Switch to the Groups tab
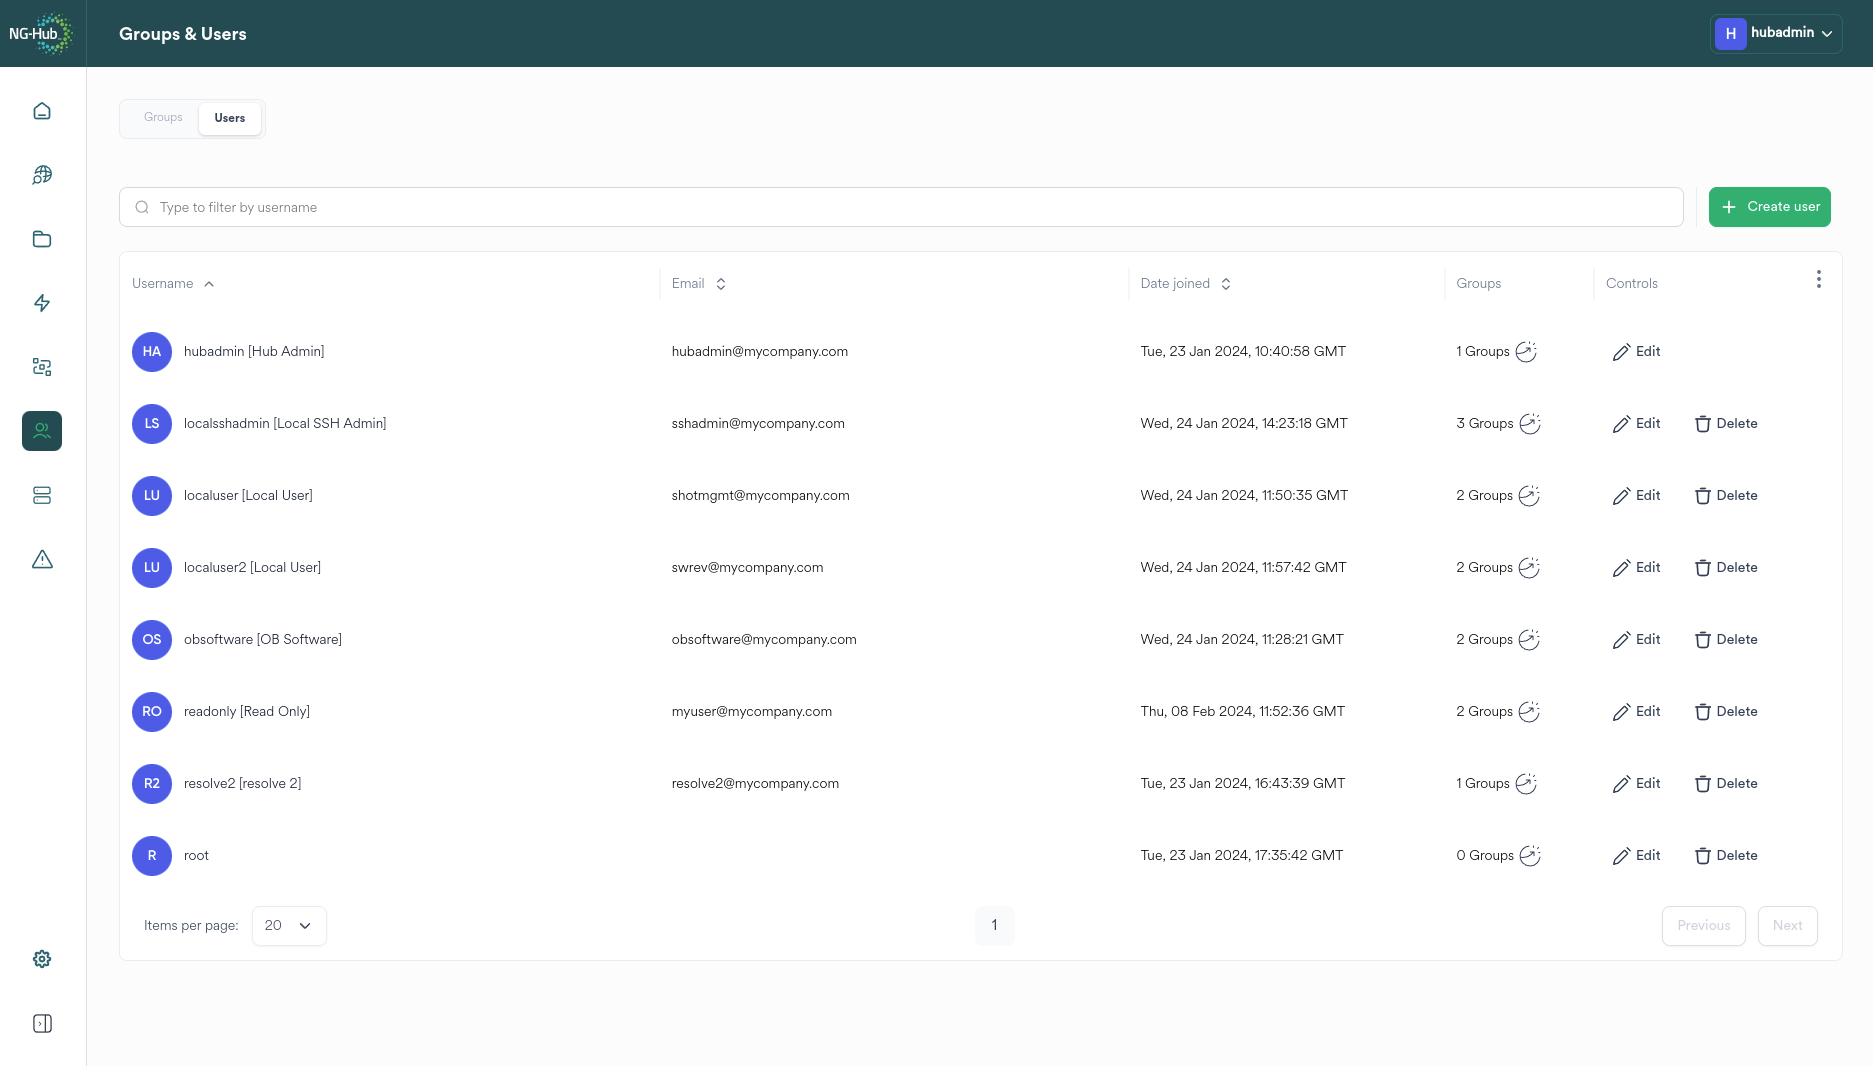 162,117
